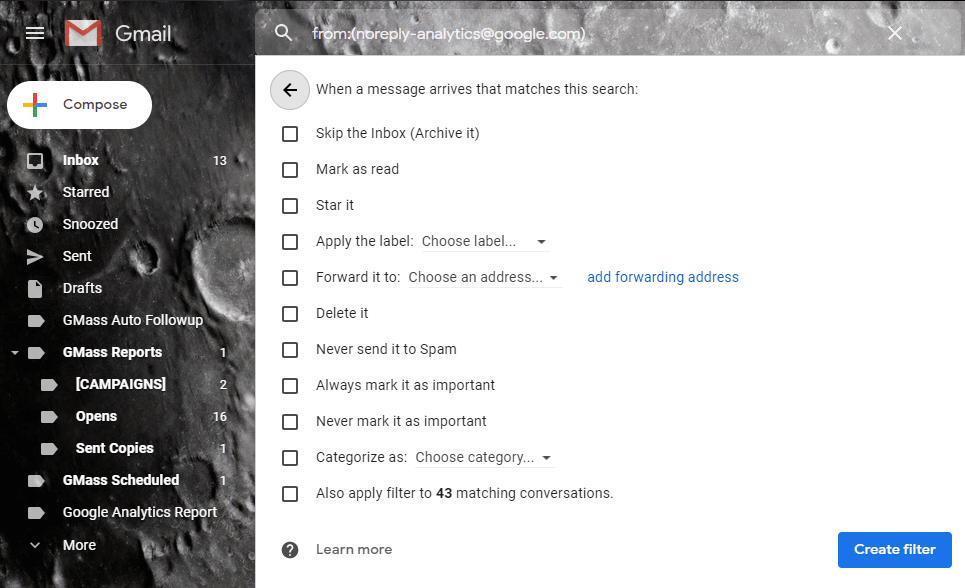Viewport: 965px width, 588px height.
Task: Click add forwarding address
Action: 663,277
